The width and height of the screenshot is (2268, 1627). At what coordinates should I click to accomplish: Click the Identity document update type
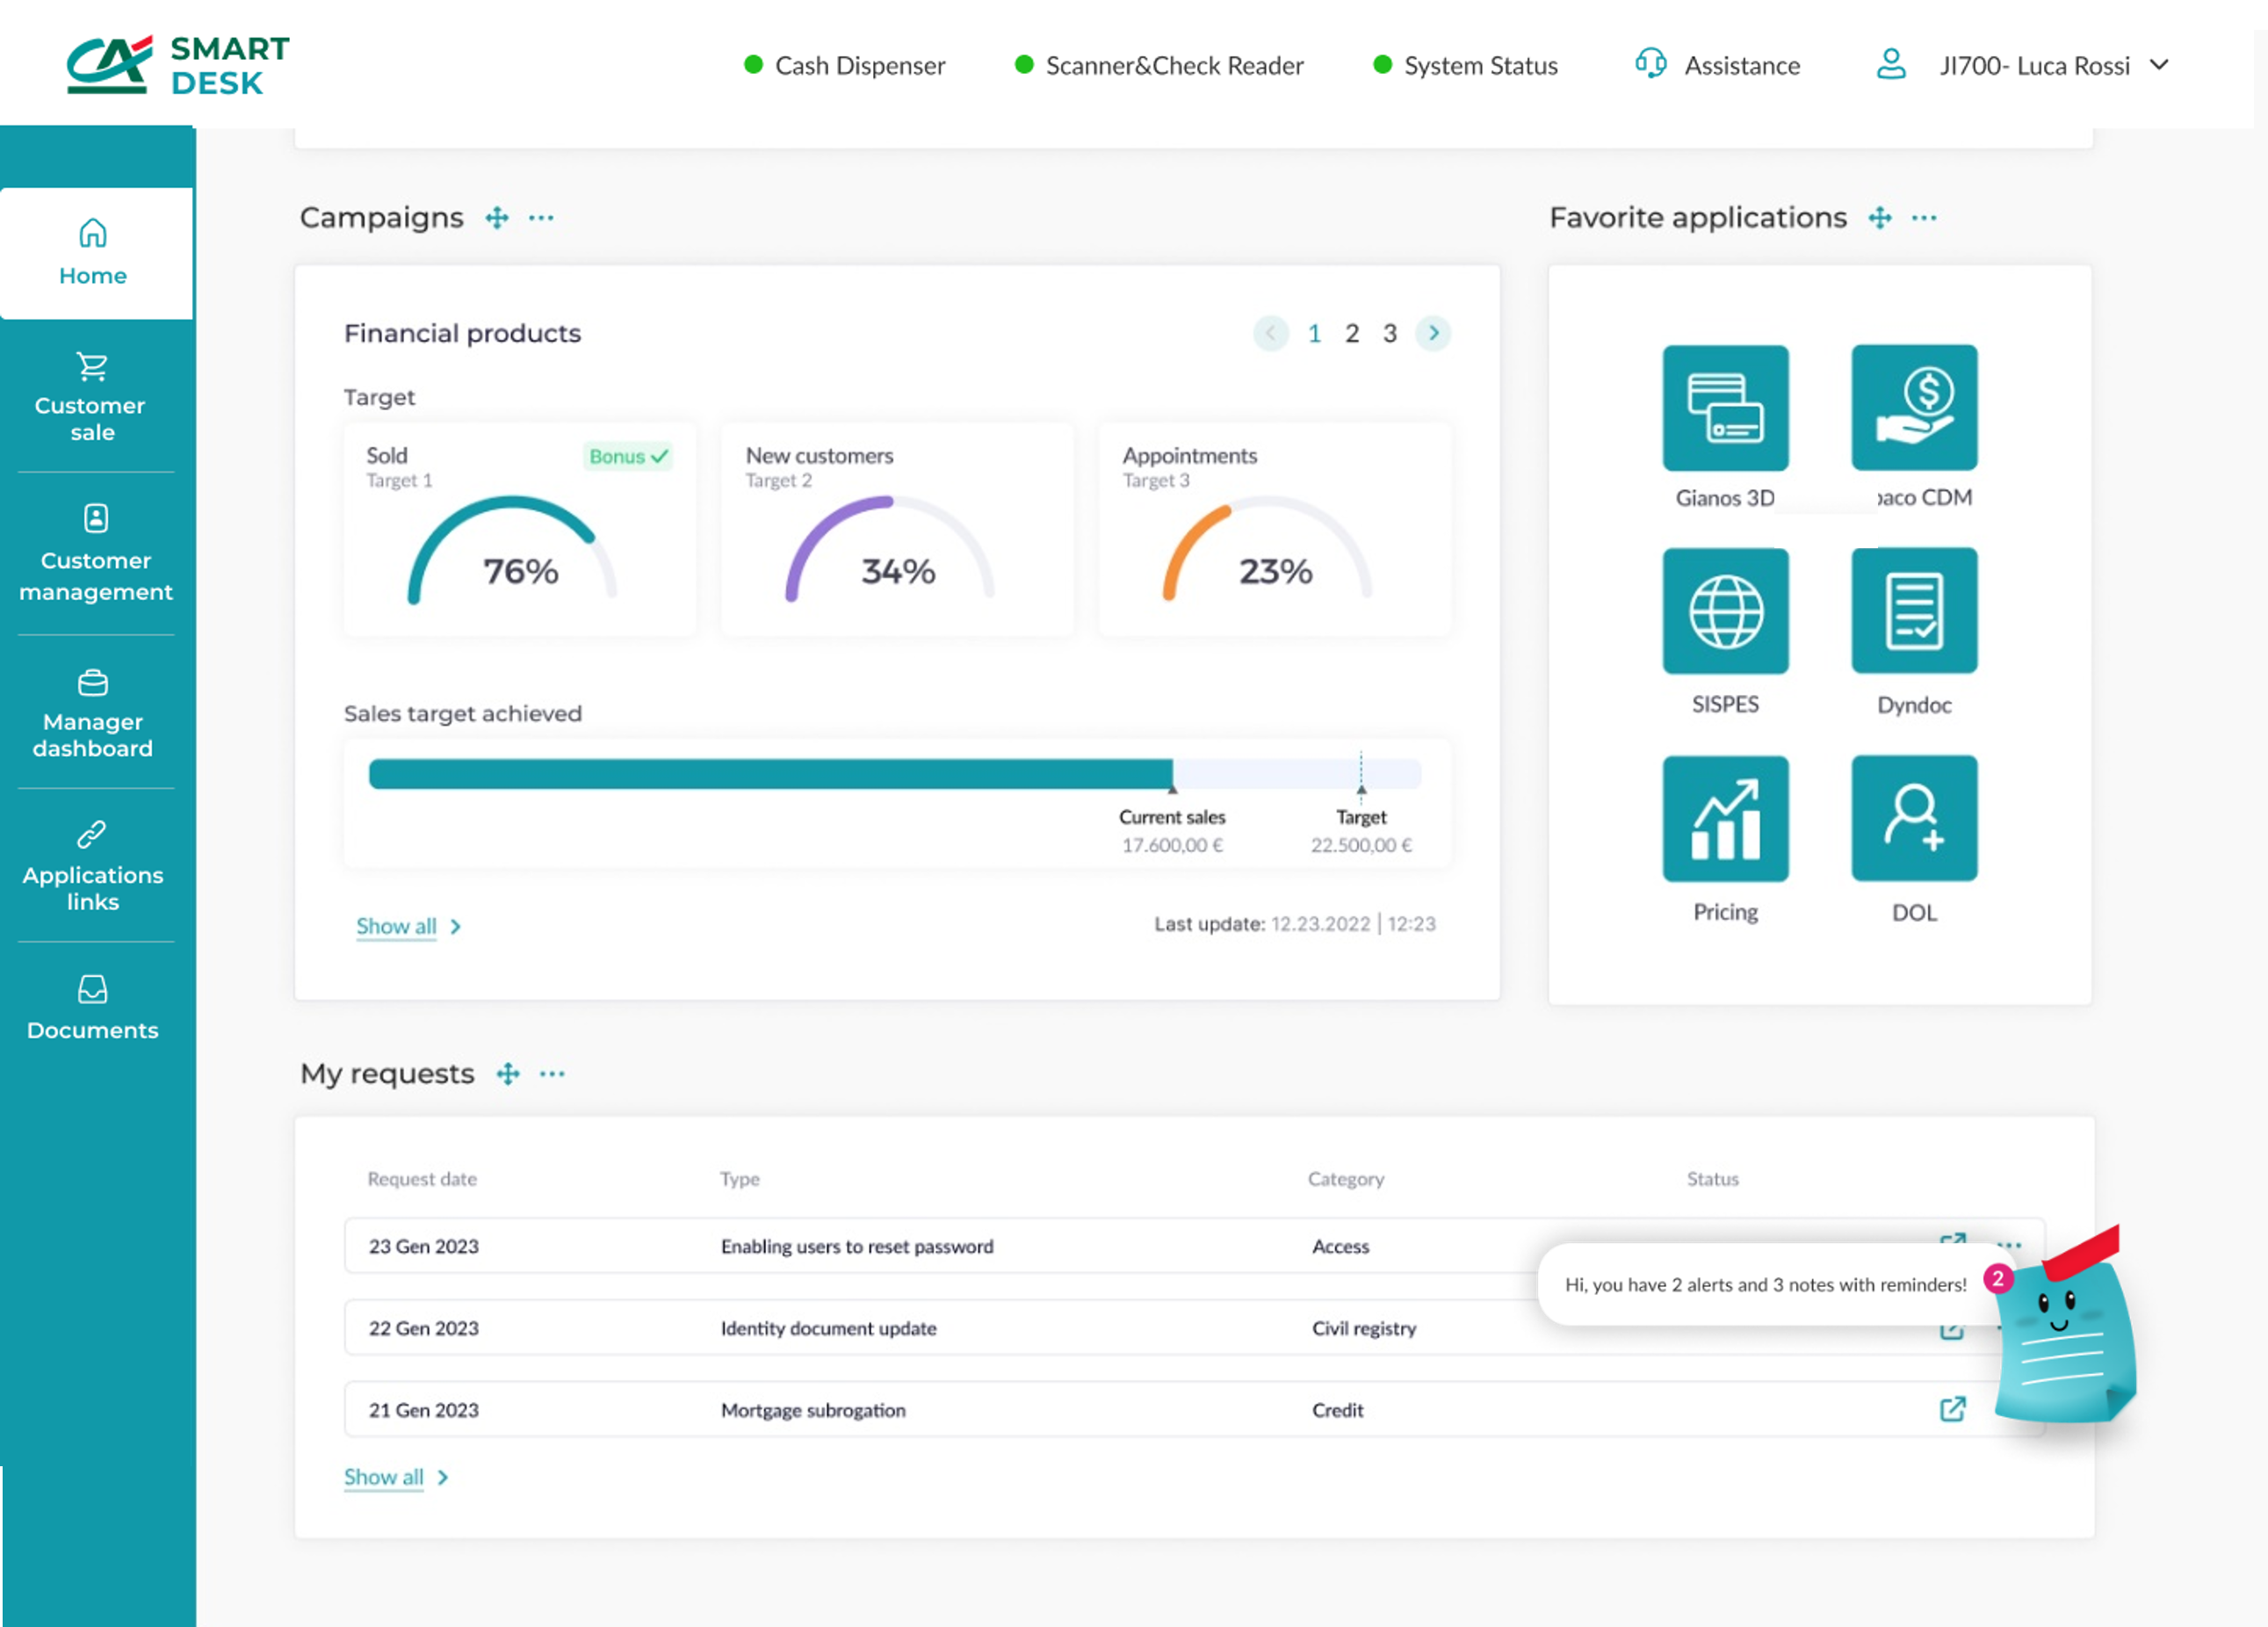point(829,1329)
